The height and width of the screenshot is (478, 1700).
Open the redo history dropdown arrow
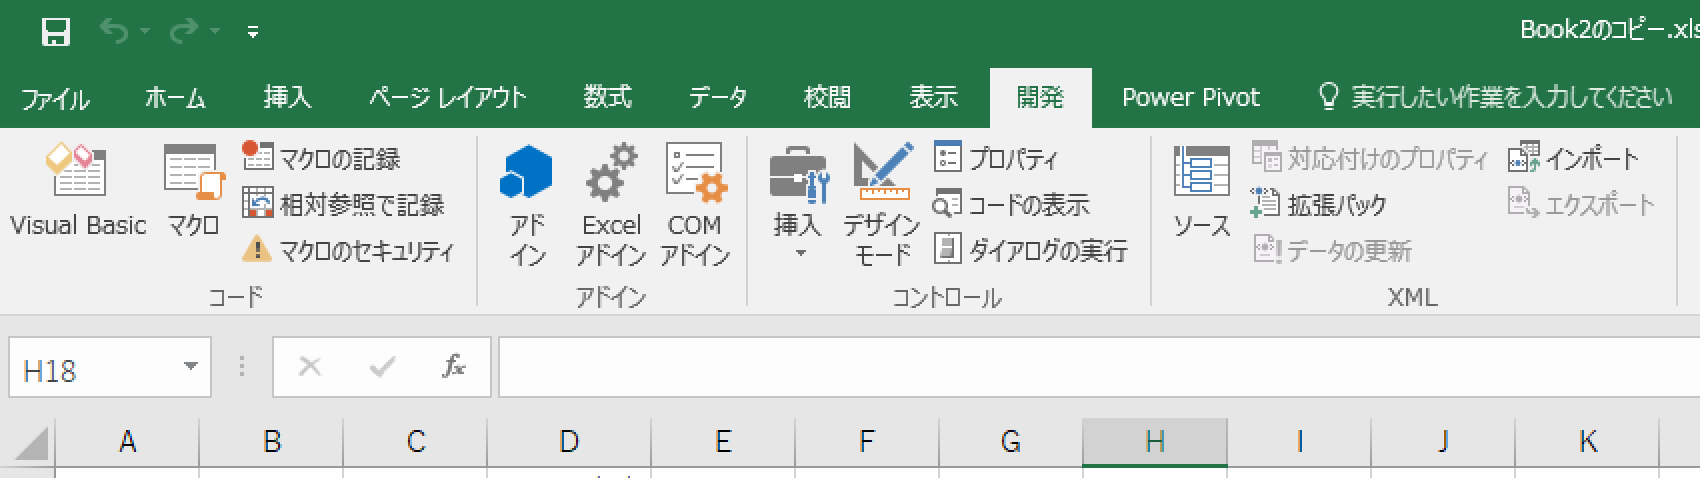click(215, 33)
